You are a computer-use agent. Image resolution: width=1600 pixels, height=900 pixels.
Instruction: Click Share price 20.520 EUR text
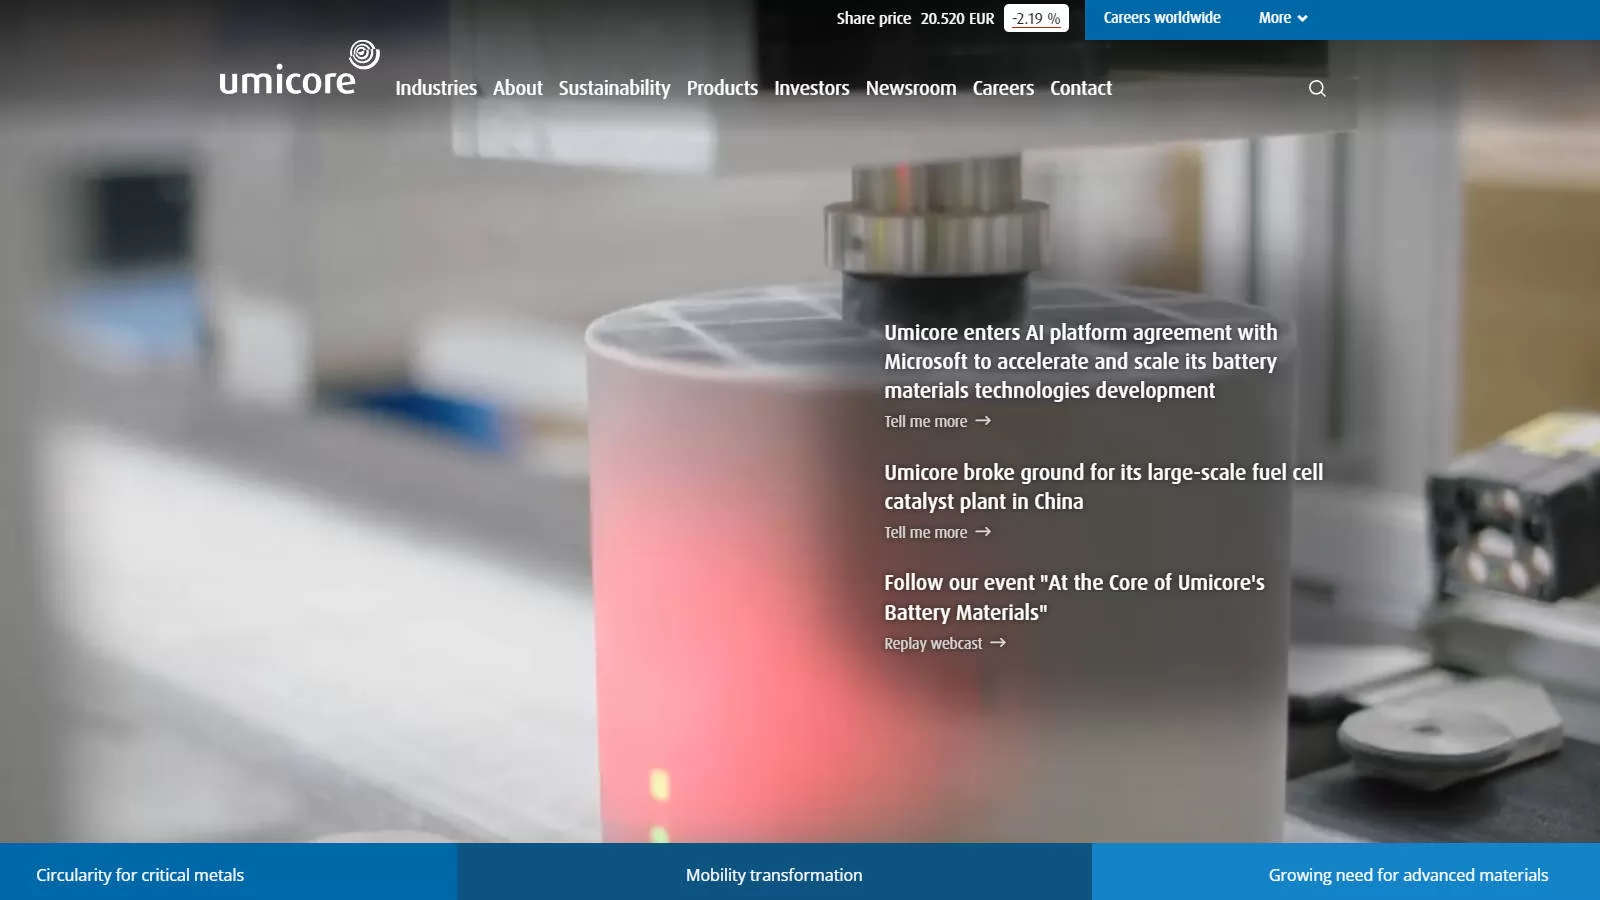point(915,18)
